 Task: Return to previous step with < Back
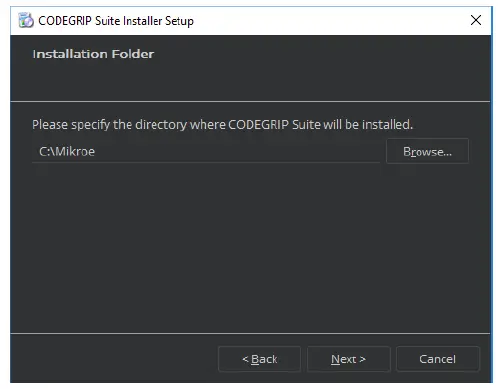259,359
